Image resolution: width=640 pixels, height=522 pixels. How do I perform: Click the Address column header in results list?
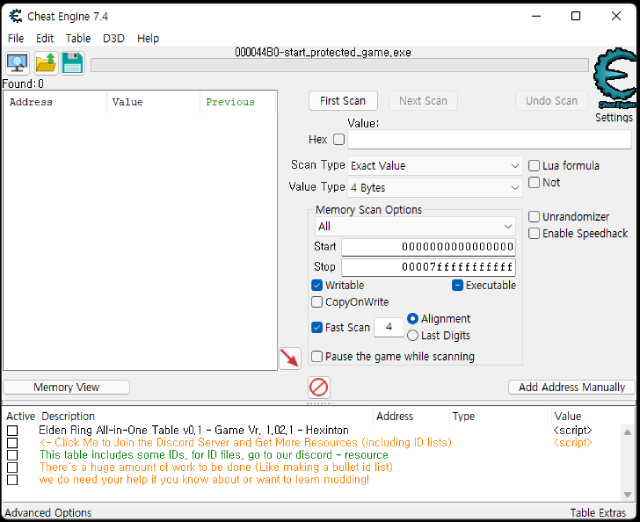[56, 102]
